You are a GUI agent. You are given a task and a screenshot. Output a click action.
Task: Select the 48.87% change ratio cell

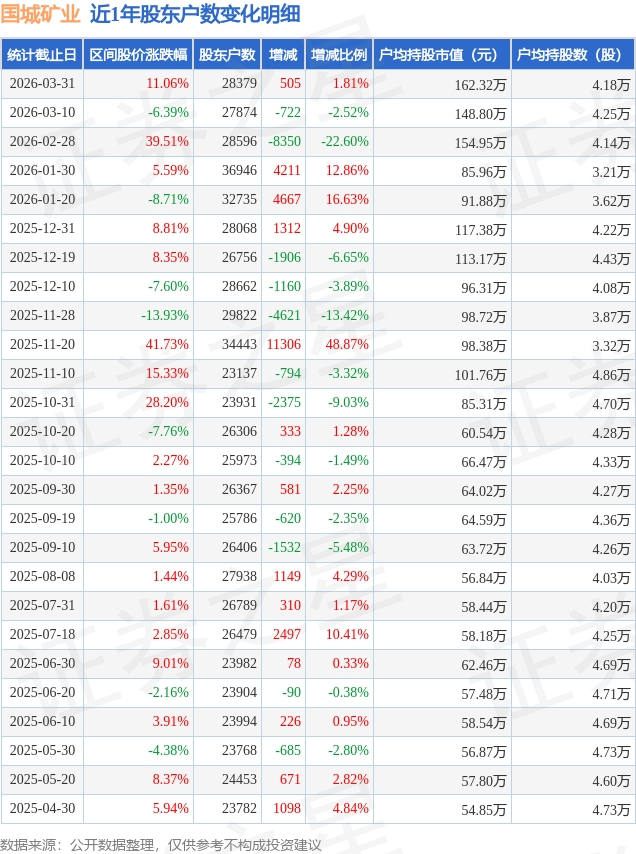pyautogui.click(x=347, y=345)
